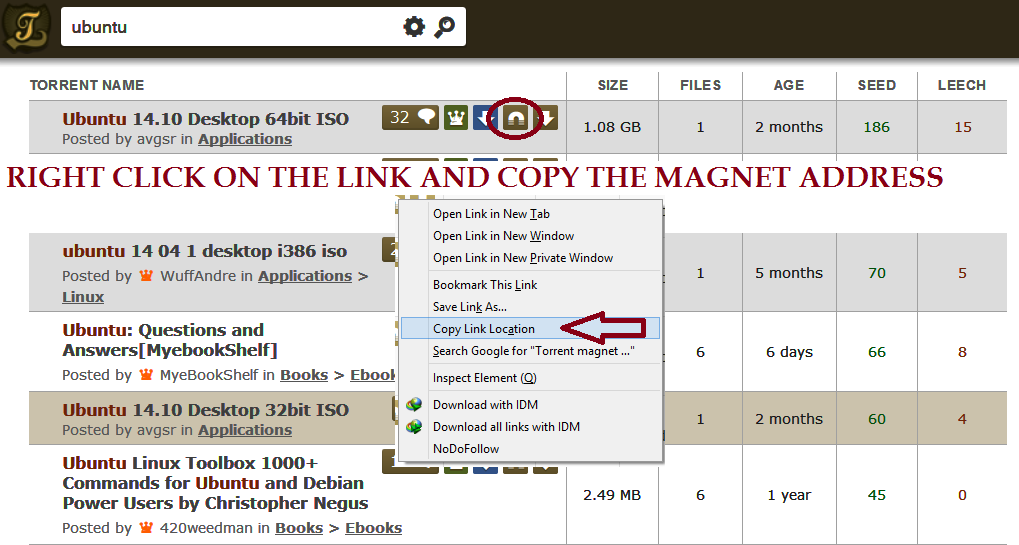This screenshot has width=1019, height=545.
Task: Click the leech count 8
Action: (x=962, y=352)
